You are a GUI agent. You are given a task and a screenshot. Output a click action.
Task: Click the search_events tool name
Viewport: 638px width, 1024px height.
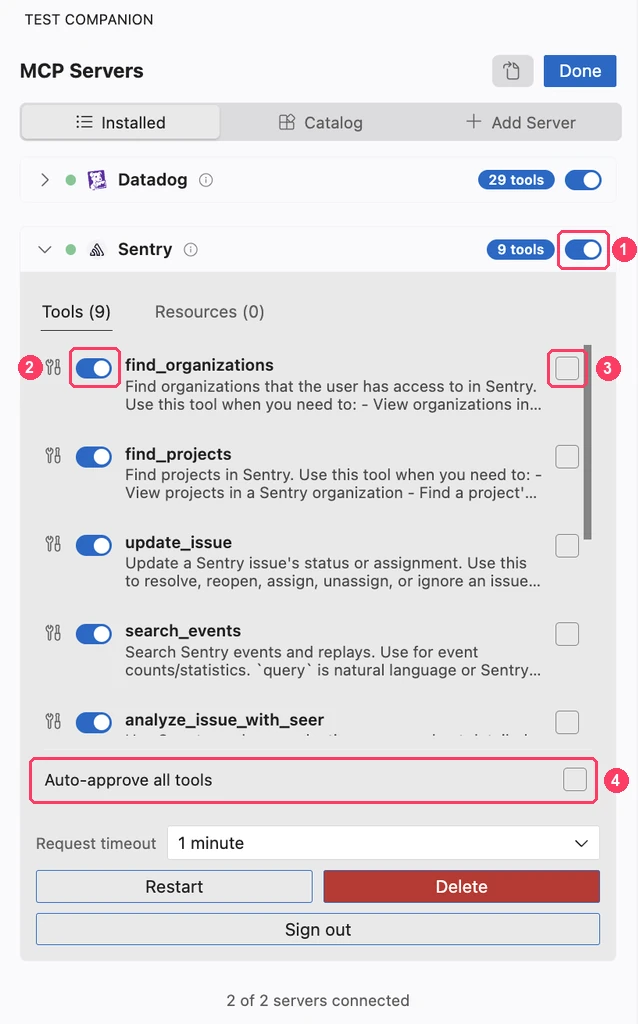click(183, 631)
